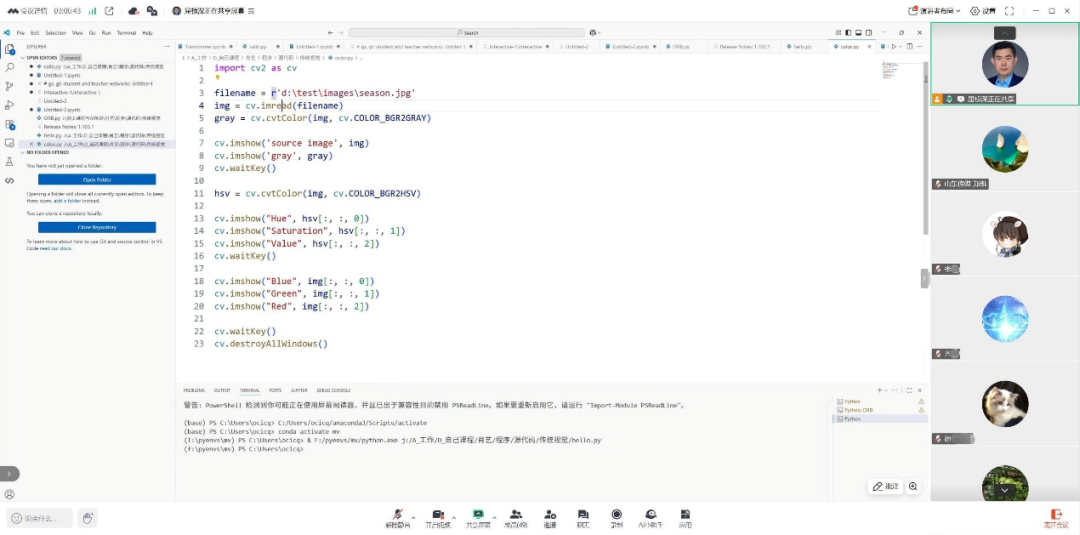Open the chat panel in meeting toolbar
Screen dimensions: 1080x535
coord(583,518)
